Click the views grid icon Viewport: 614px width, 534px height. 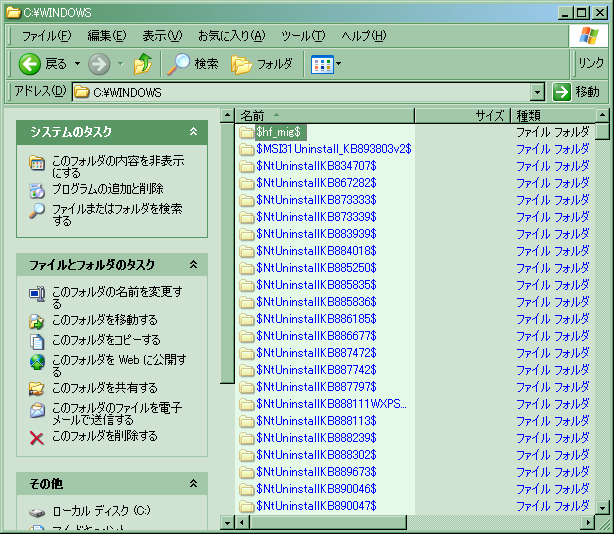(322, 64)
